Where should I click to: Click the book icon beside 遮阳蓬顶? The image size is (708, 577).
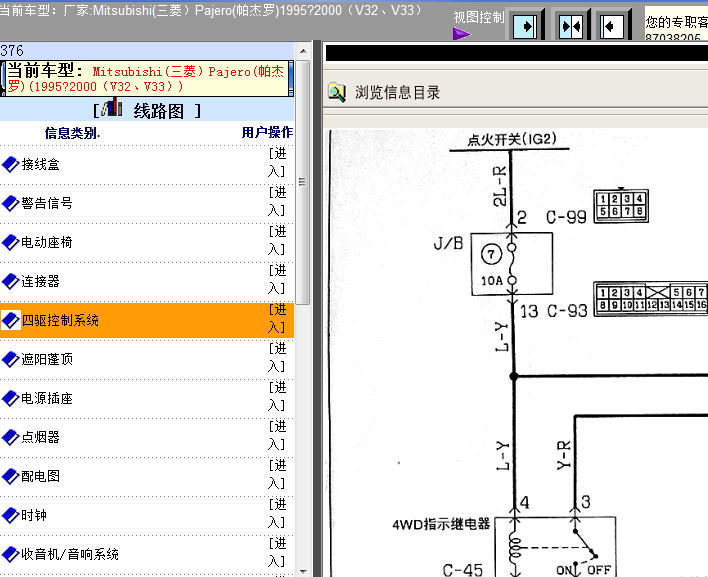click(x=10, y=359)
